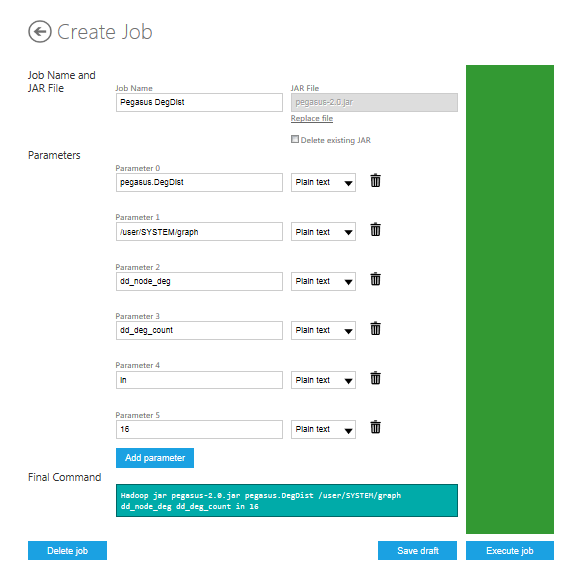
Task: Save the job as a draft
Action: 417,551
